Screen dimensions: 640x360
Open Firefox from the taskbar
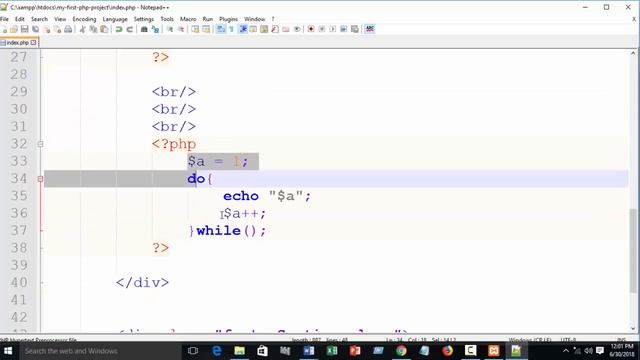point(447,351)
